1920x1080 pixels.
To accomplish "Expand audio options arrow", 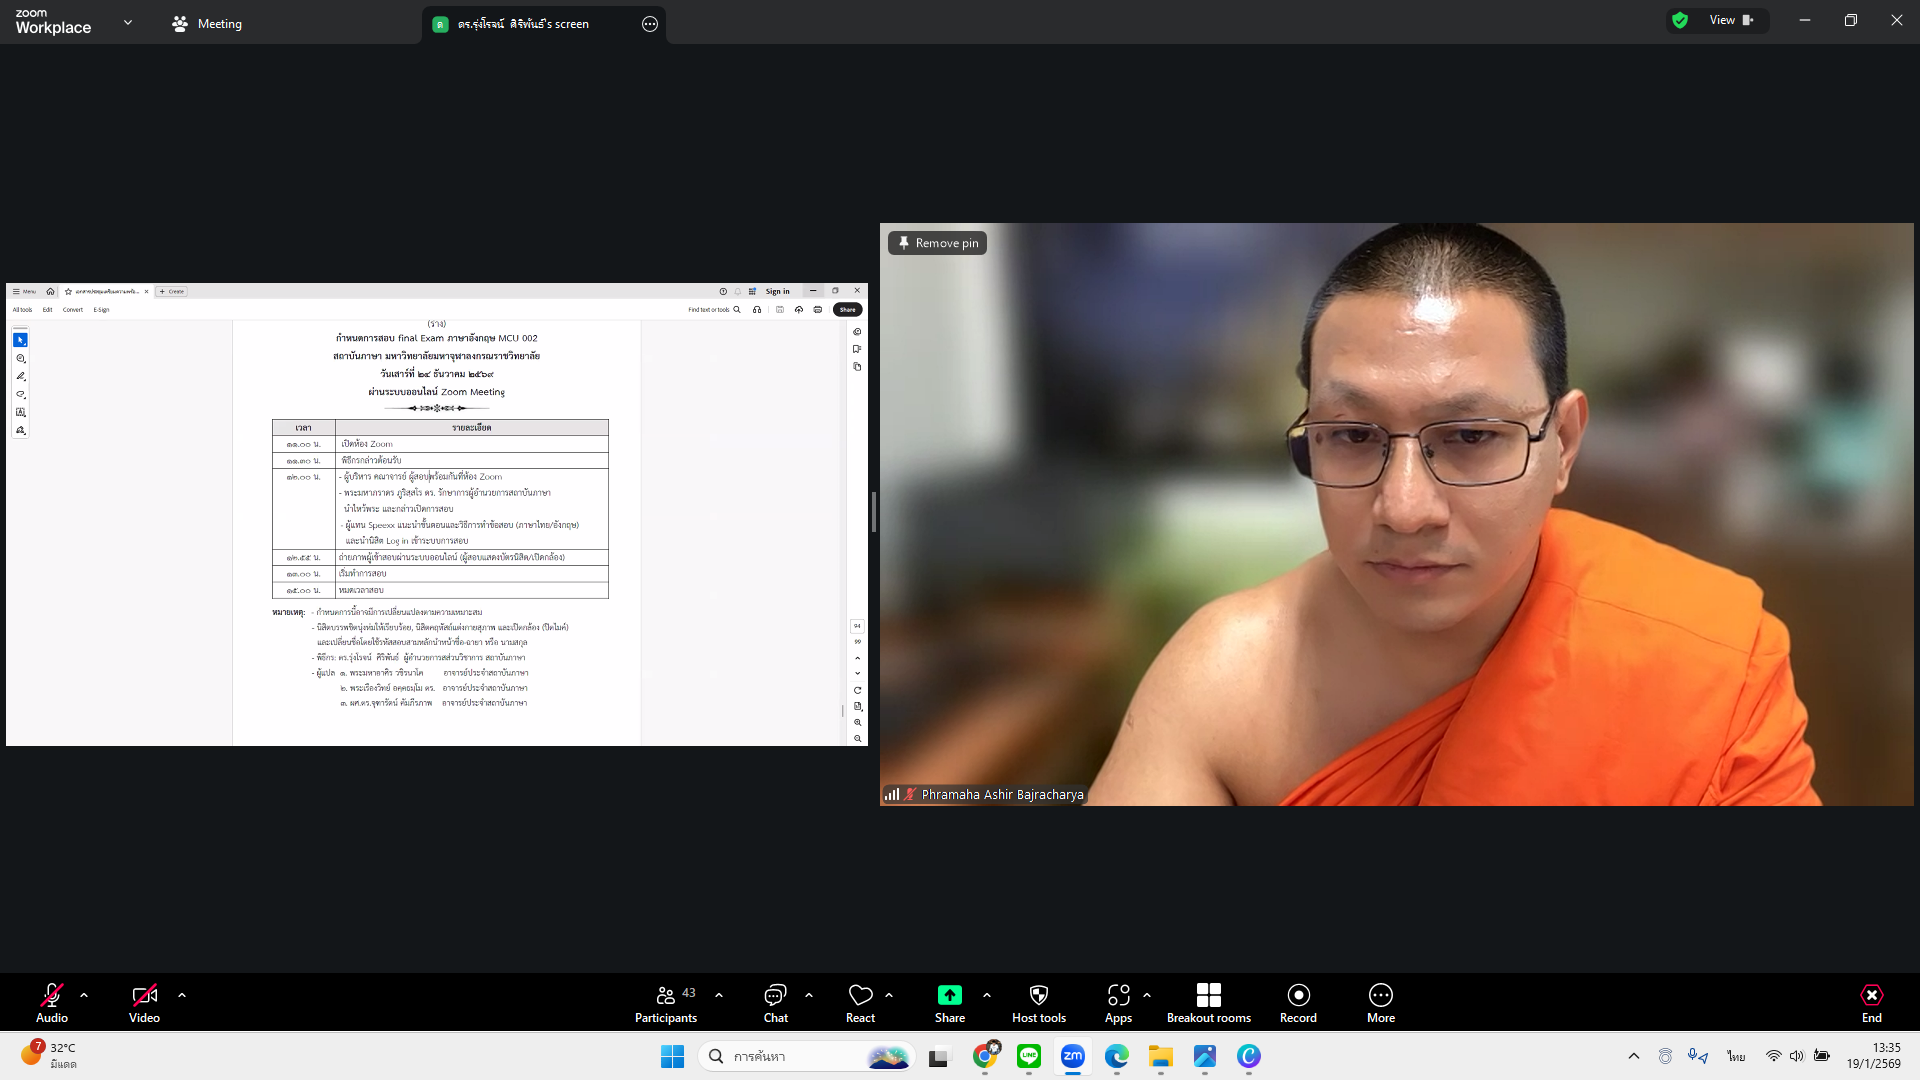I will pyautogui.click(x=84, y=995).
